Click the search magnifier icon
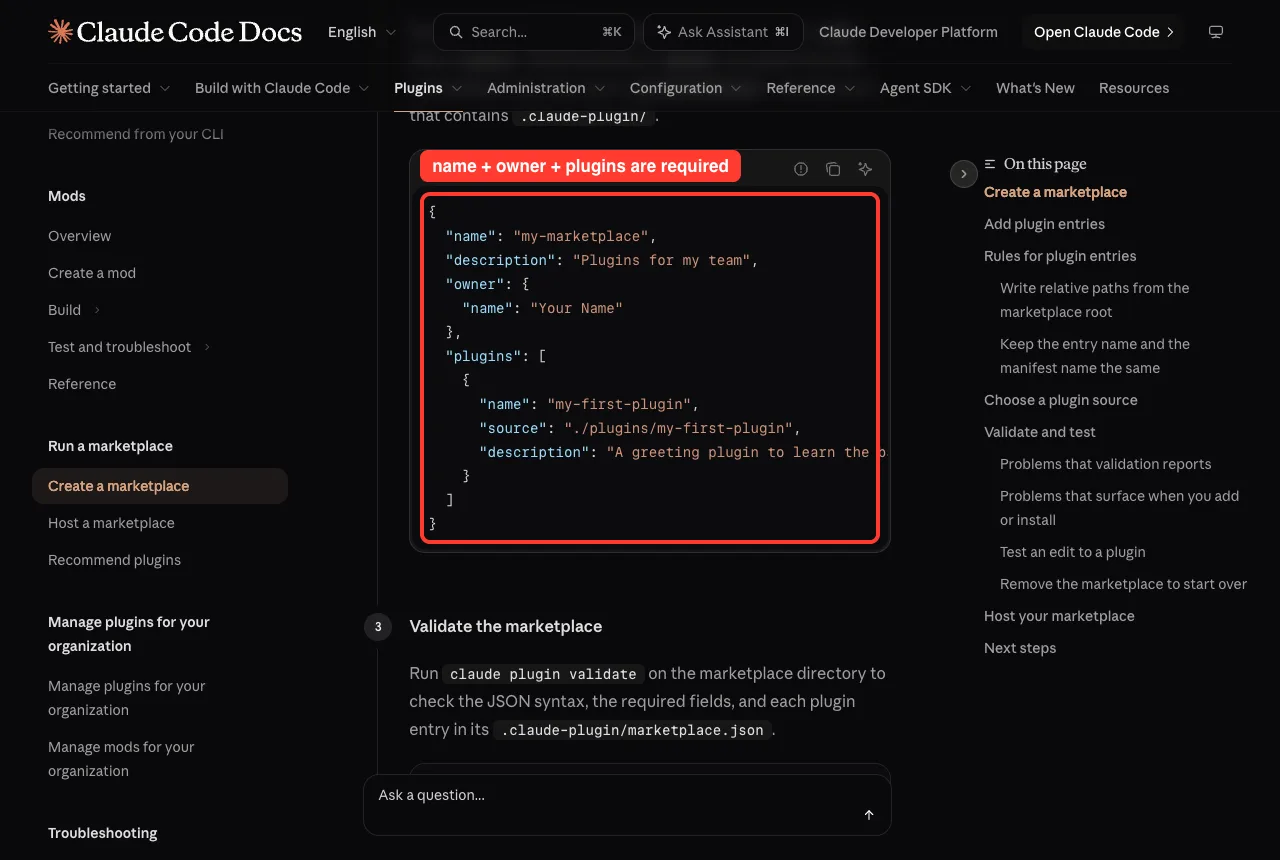This screenshot has height=860, width=1280. click(x=456, y=32)
